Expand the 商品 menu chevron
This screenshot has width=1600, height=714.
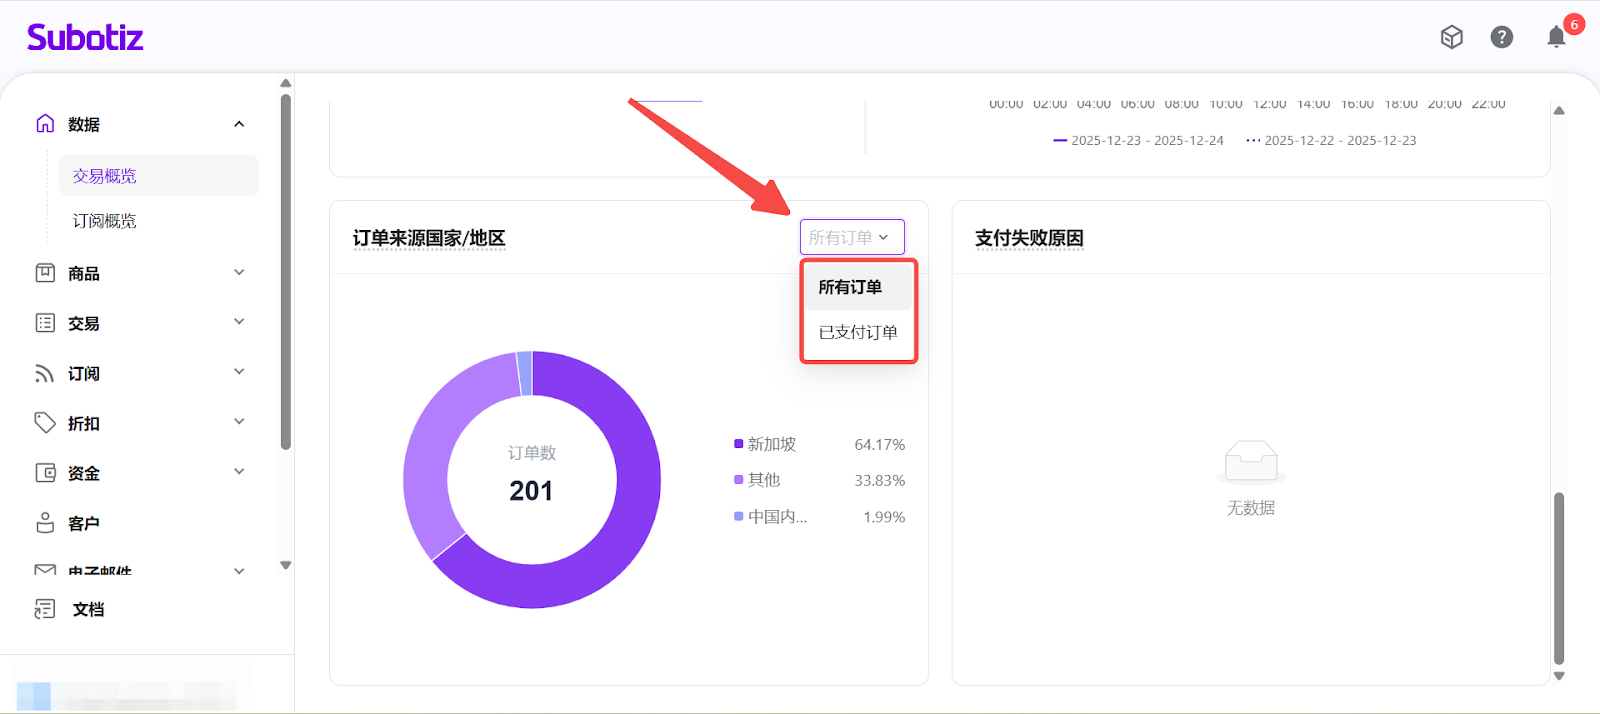[239, 273]
